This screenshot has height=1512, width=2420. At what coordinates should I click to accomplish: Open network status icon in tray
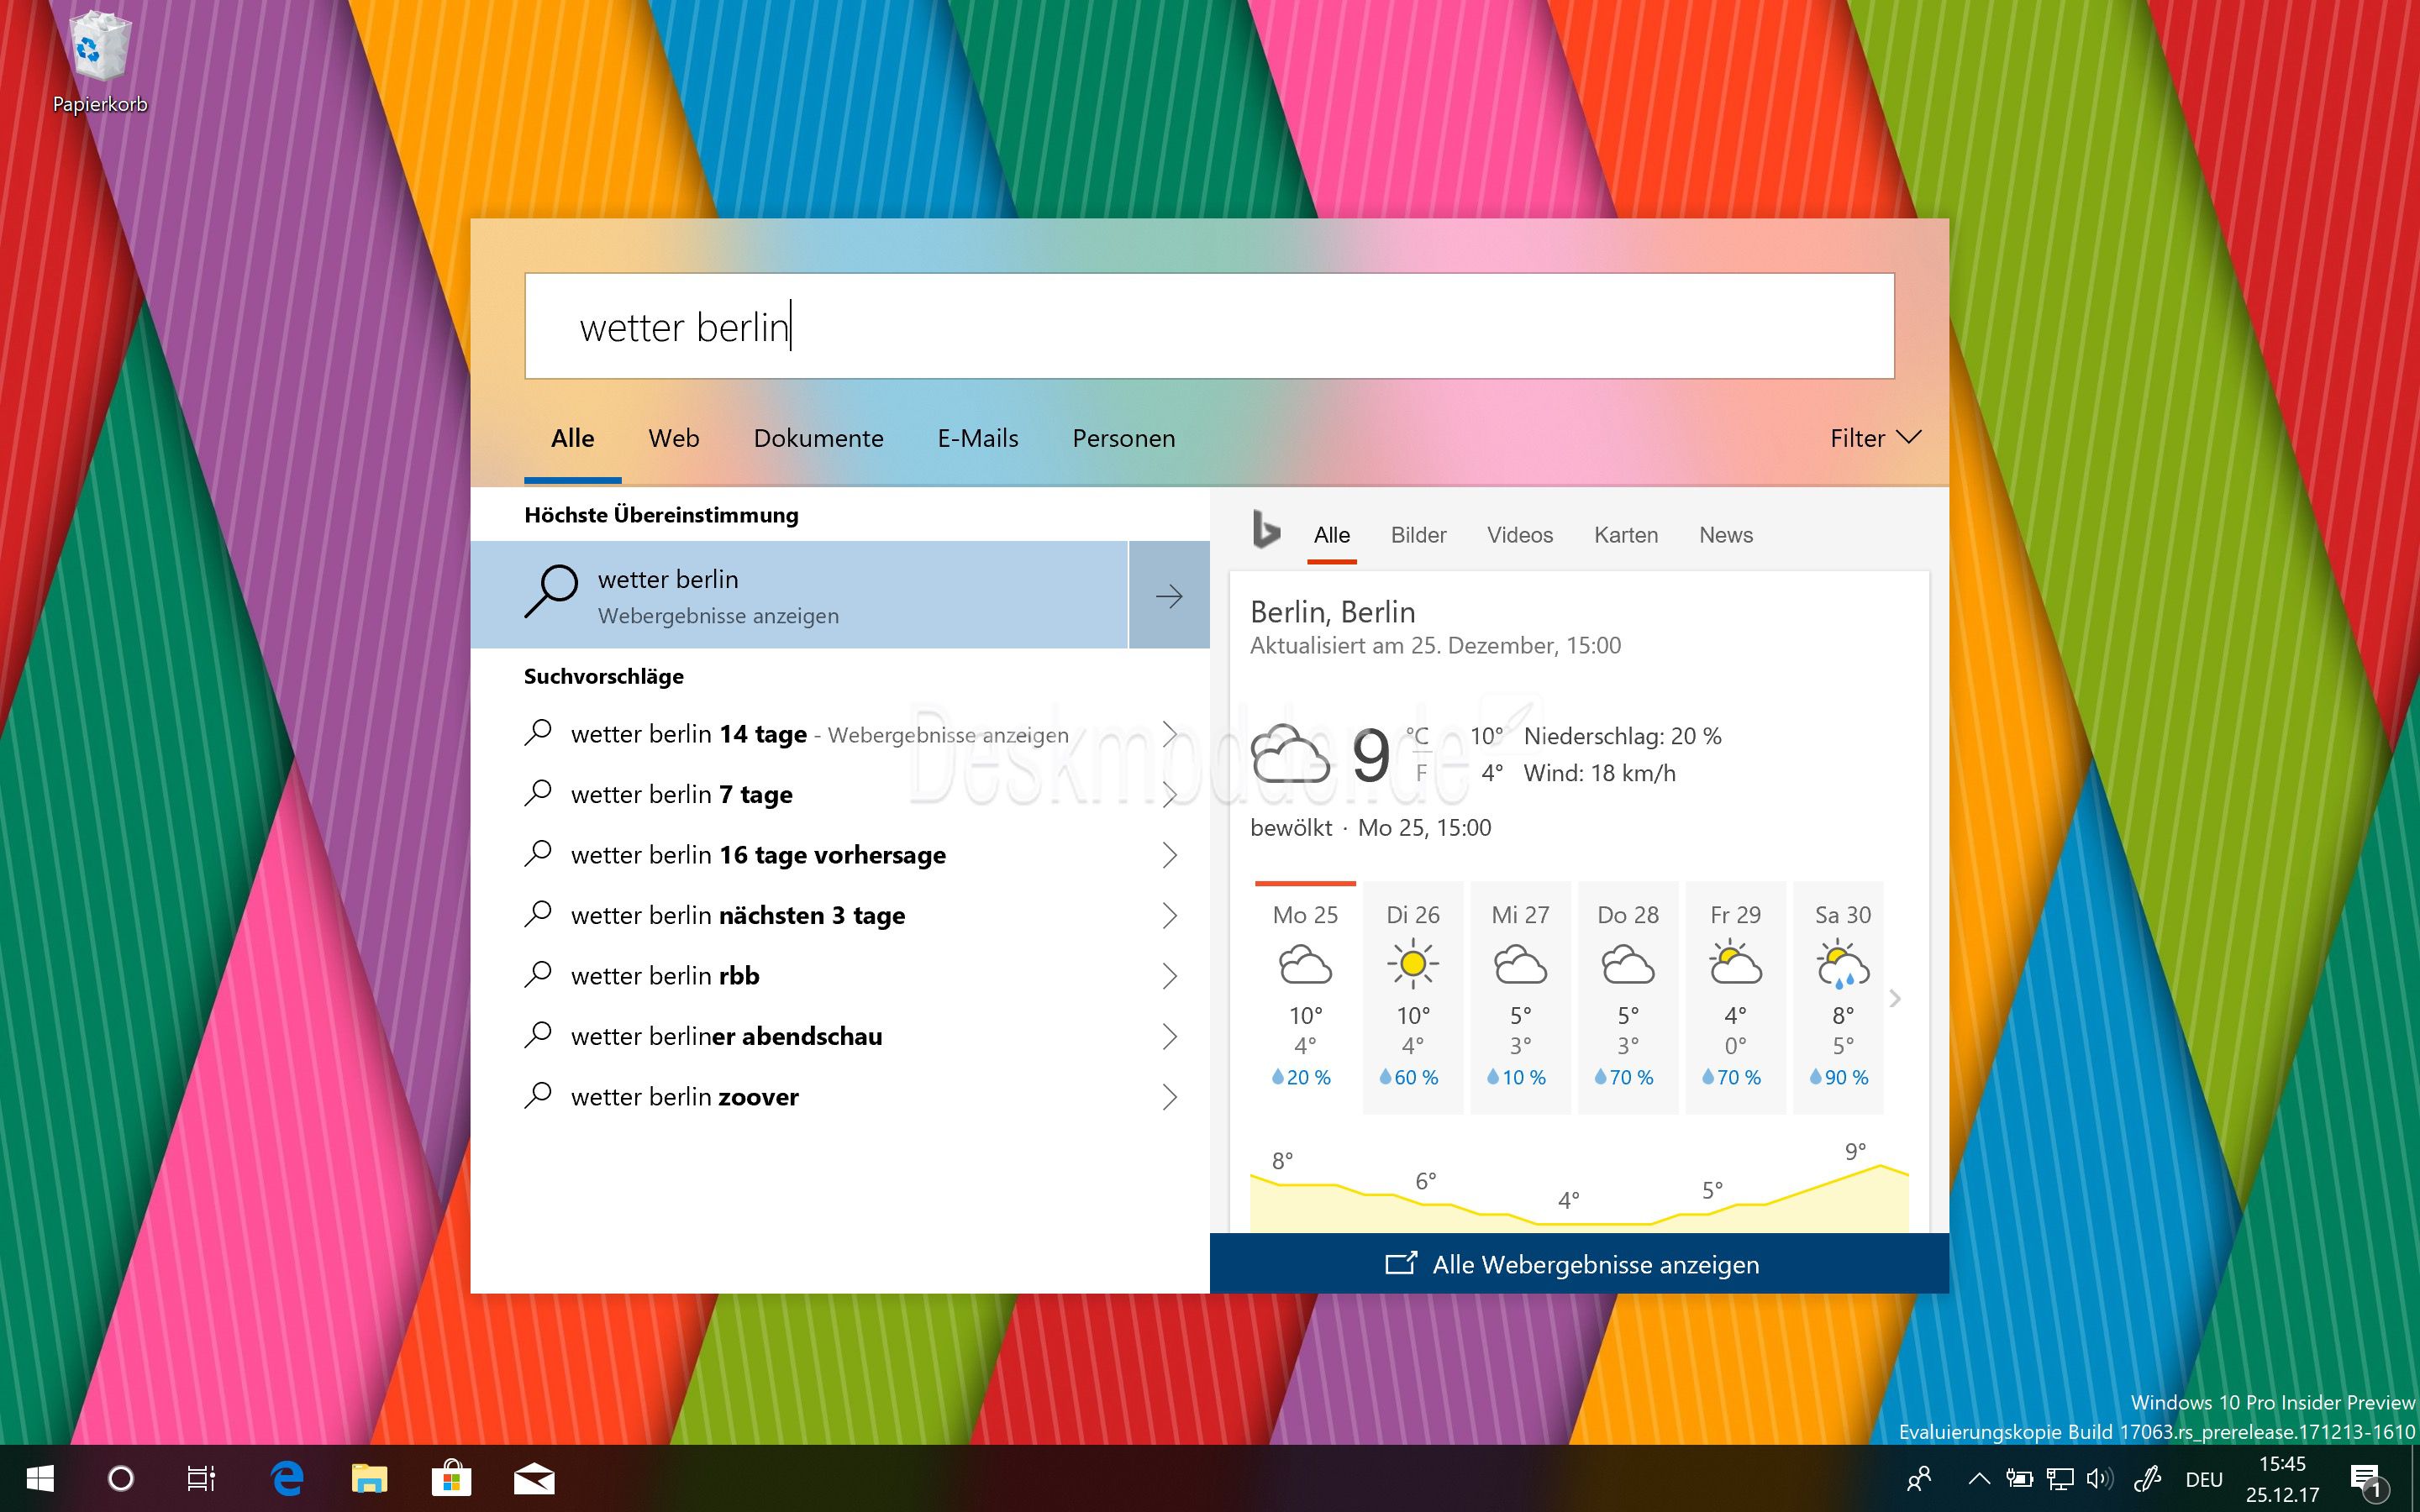pyautogui.click(x=2060, y=1478)
